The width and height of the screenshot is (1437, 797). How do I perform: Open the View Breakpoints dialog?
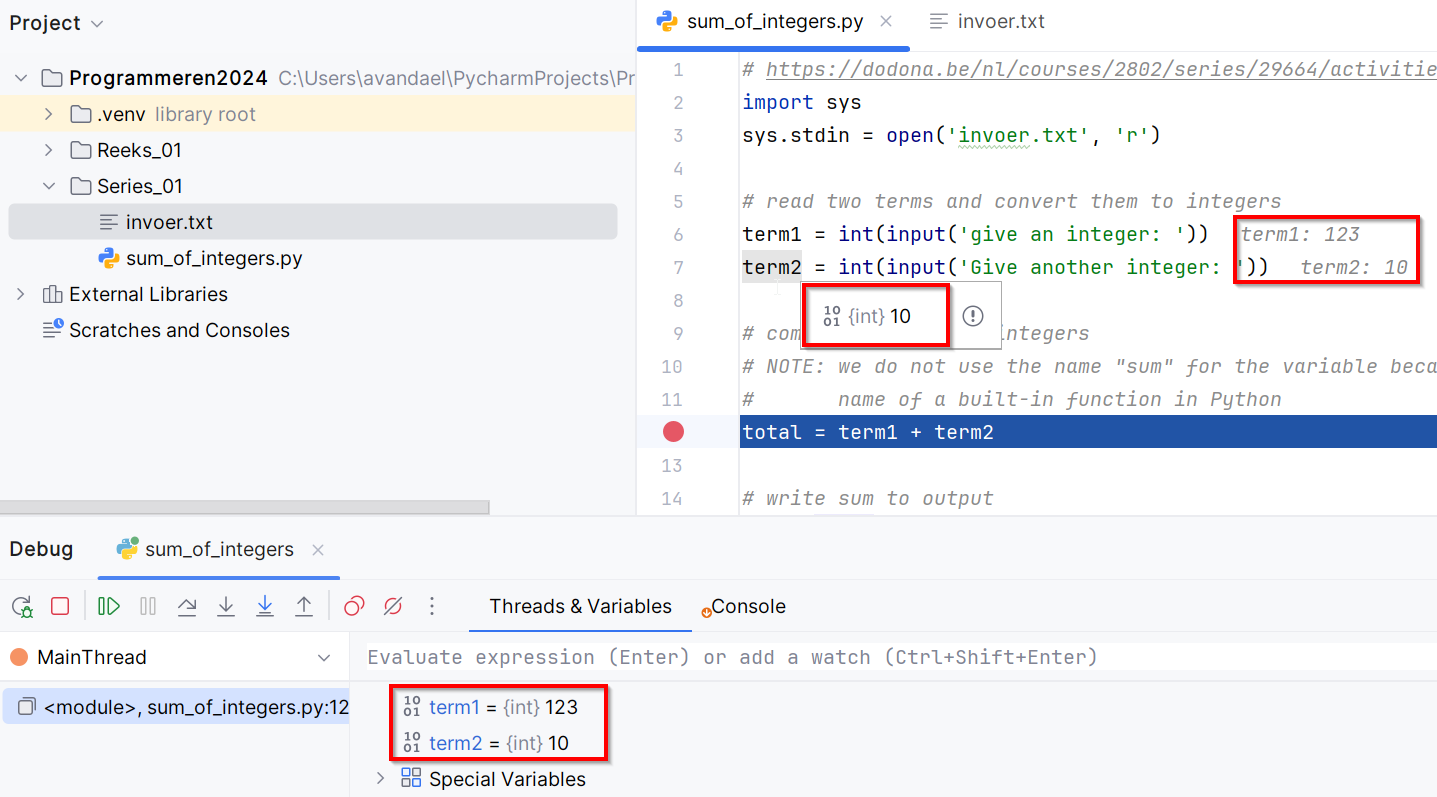[352, 606]
